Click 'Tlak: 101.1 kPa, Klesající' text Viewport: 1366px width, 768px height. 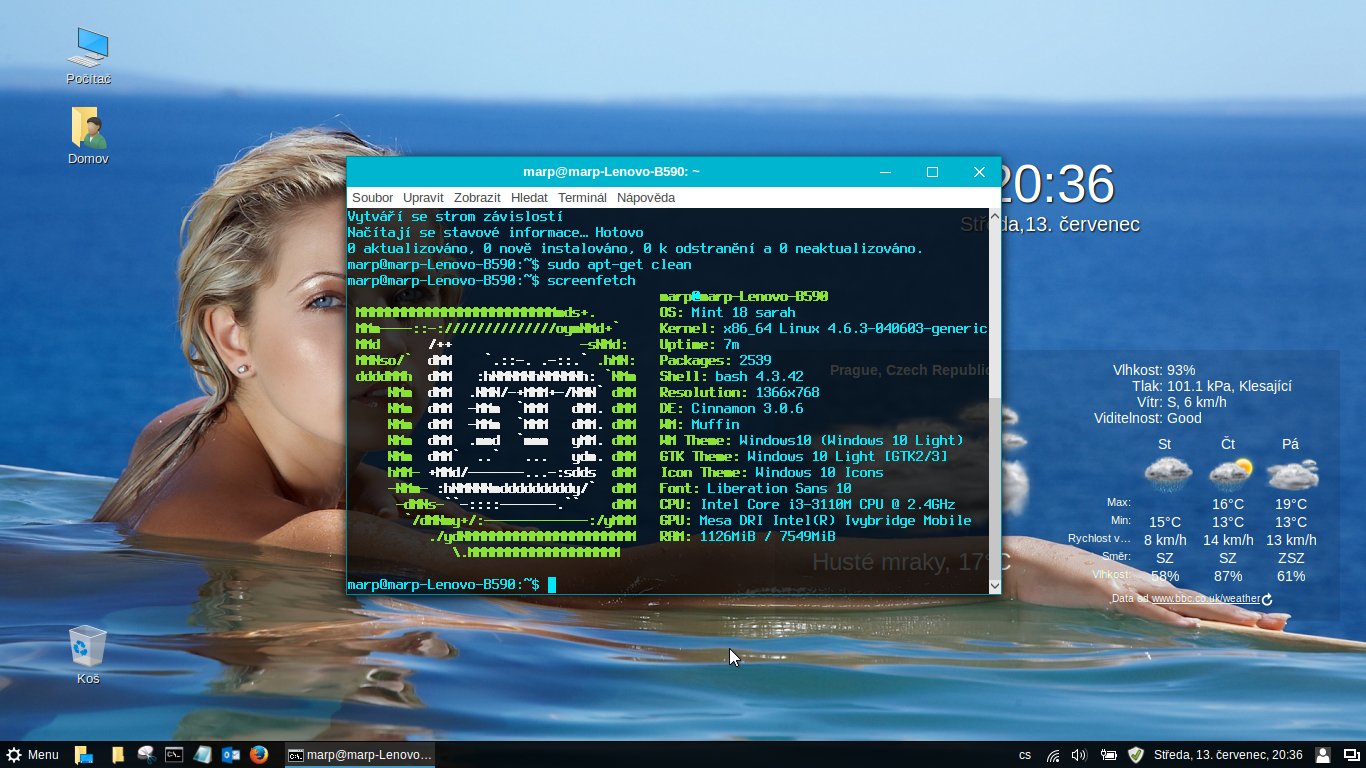1212,386
